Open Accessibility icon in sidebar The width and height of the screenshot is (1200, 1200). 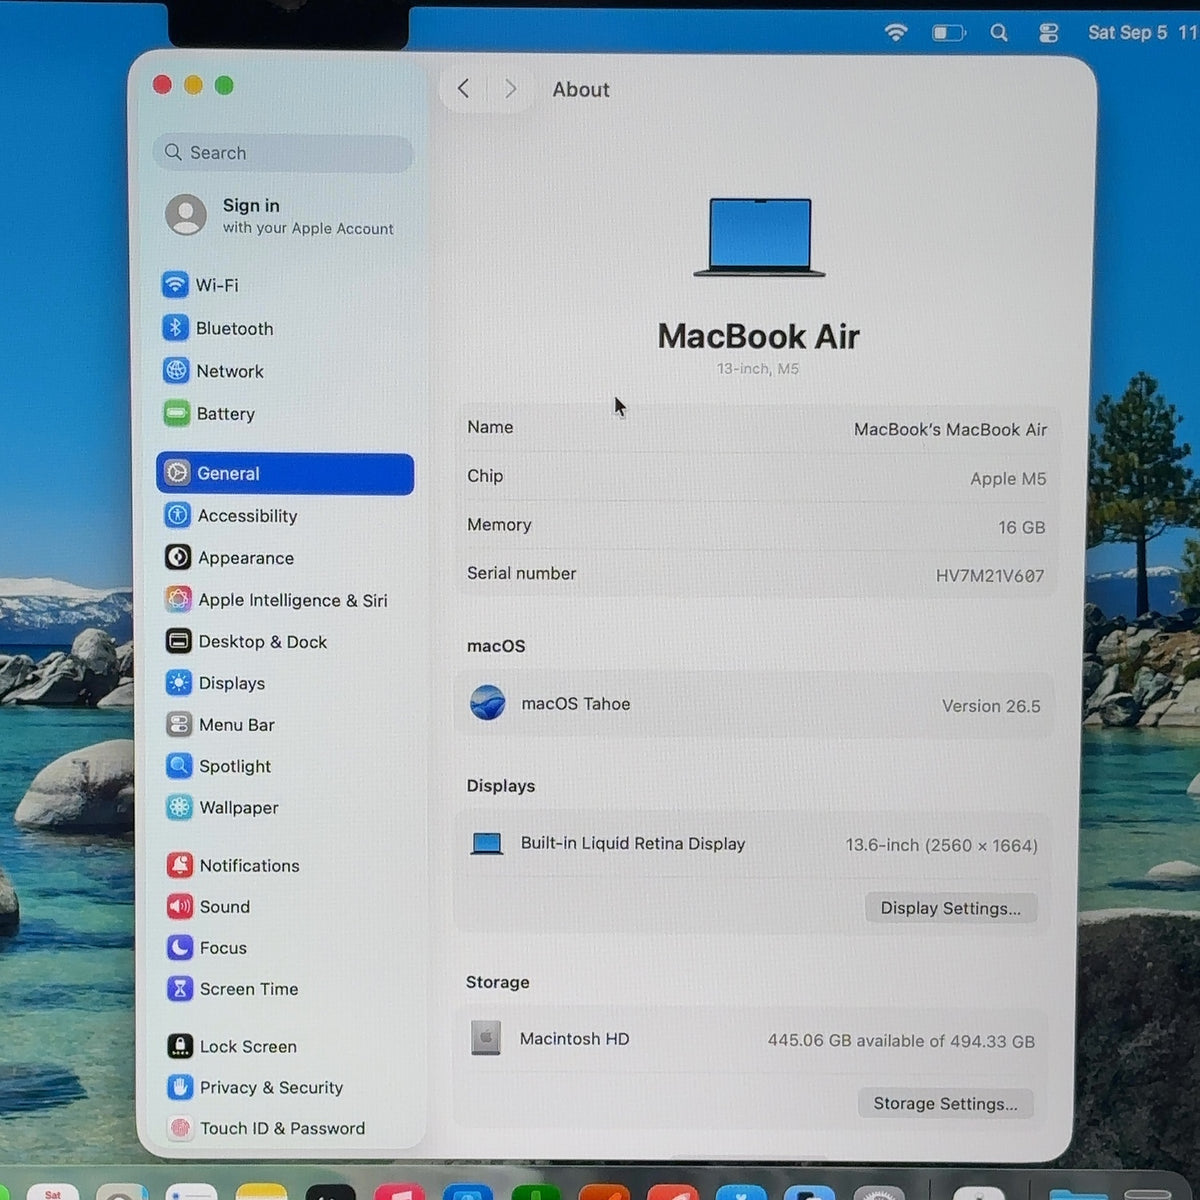pos(178,515)
